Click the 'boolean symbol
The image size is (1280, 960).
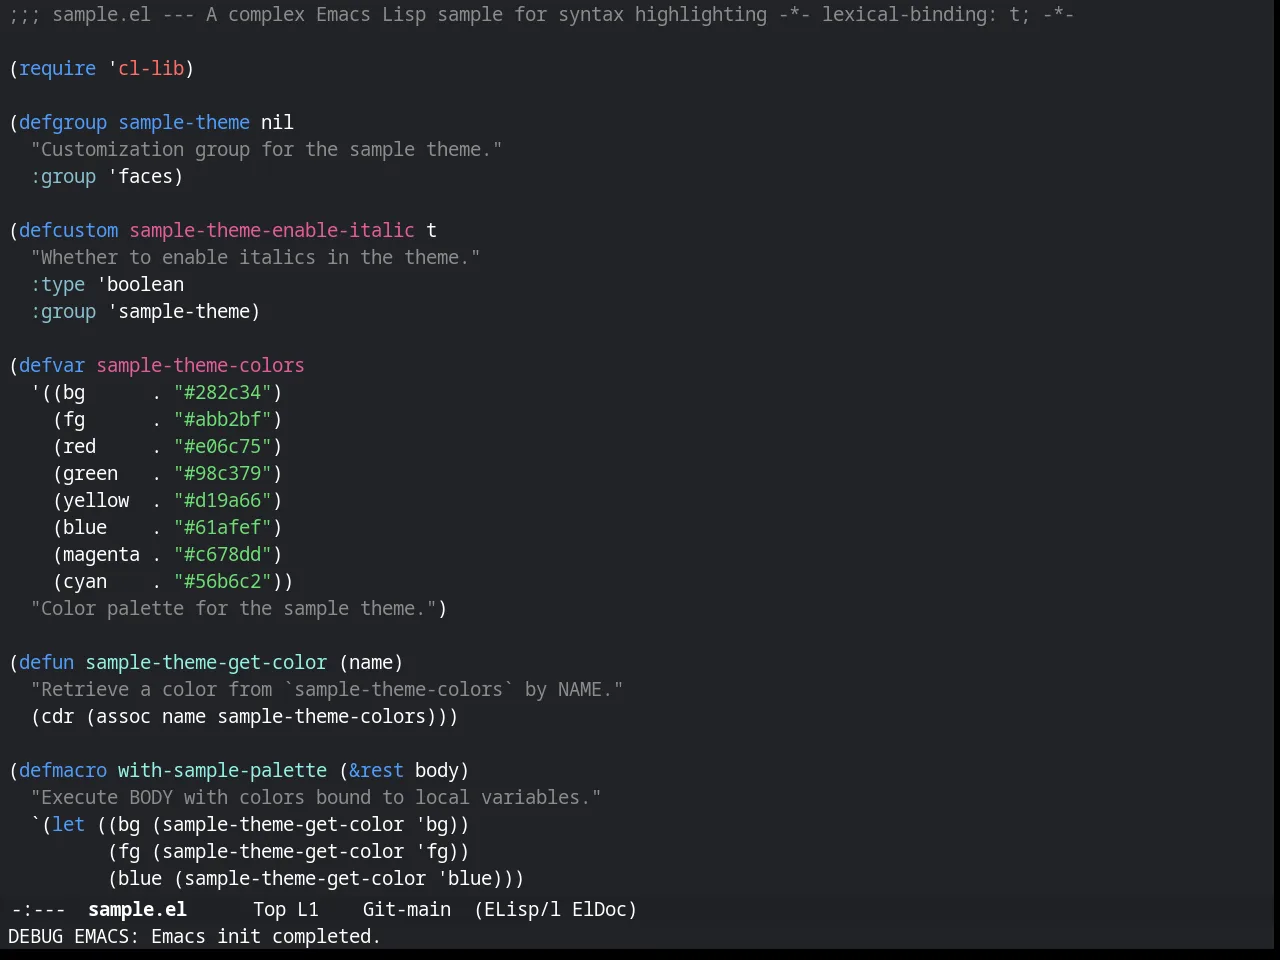pyautogui.click(x=140, y=284)
